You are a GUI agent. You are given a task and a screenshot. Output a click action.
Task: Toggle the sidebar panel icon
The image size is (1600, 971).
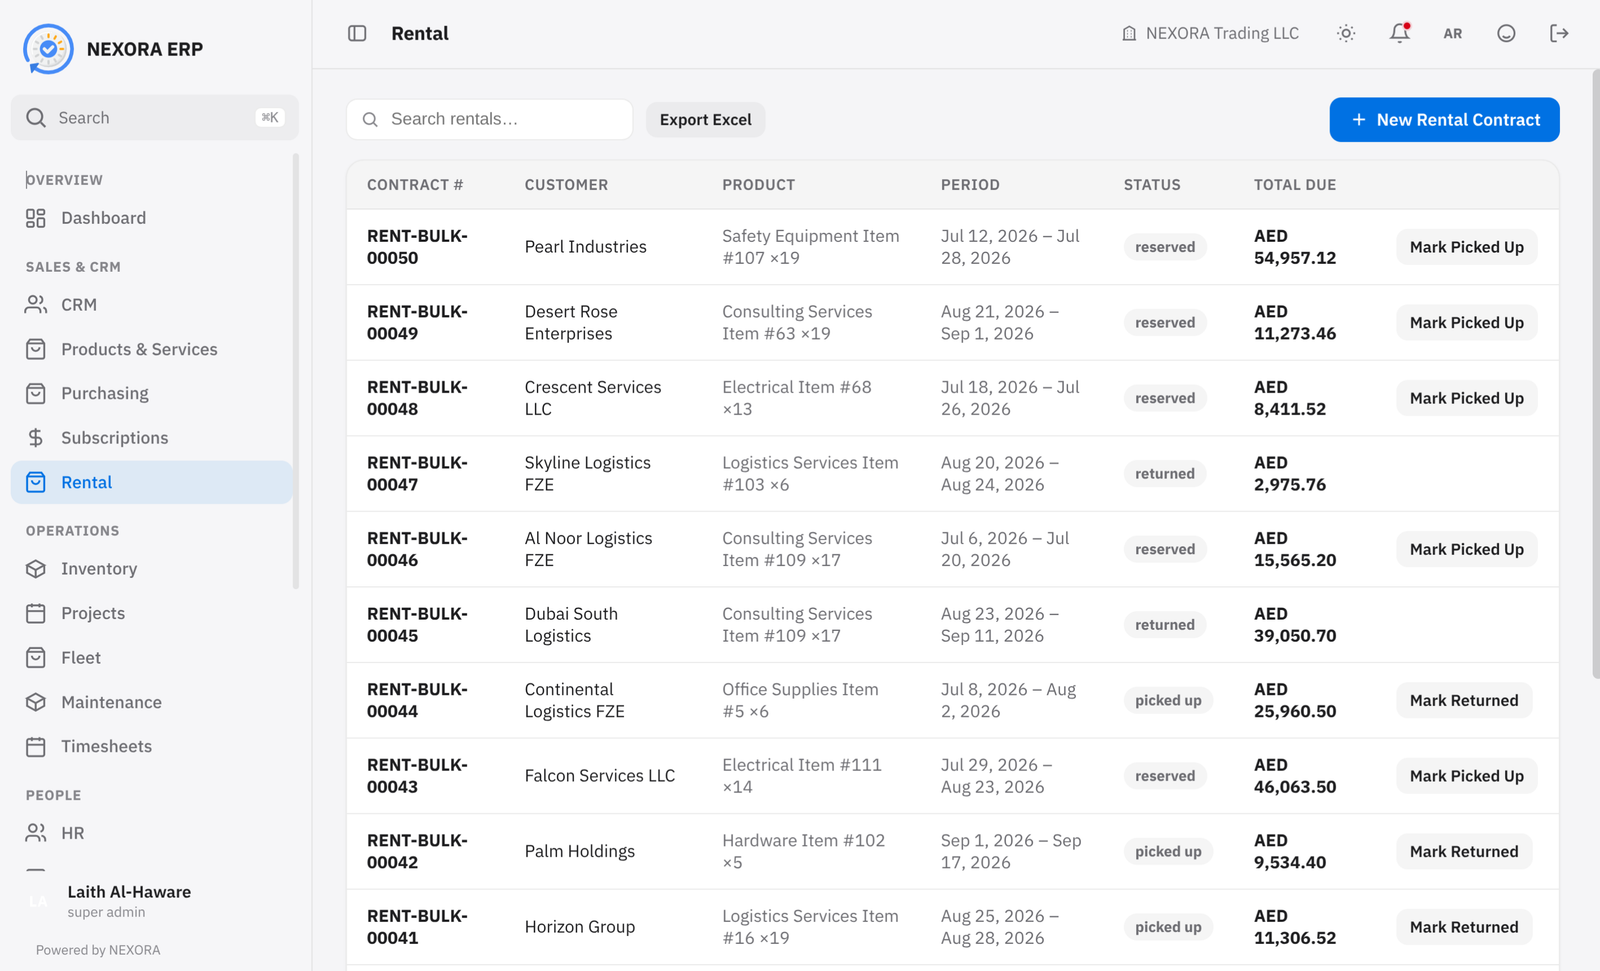coord(357,33)
